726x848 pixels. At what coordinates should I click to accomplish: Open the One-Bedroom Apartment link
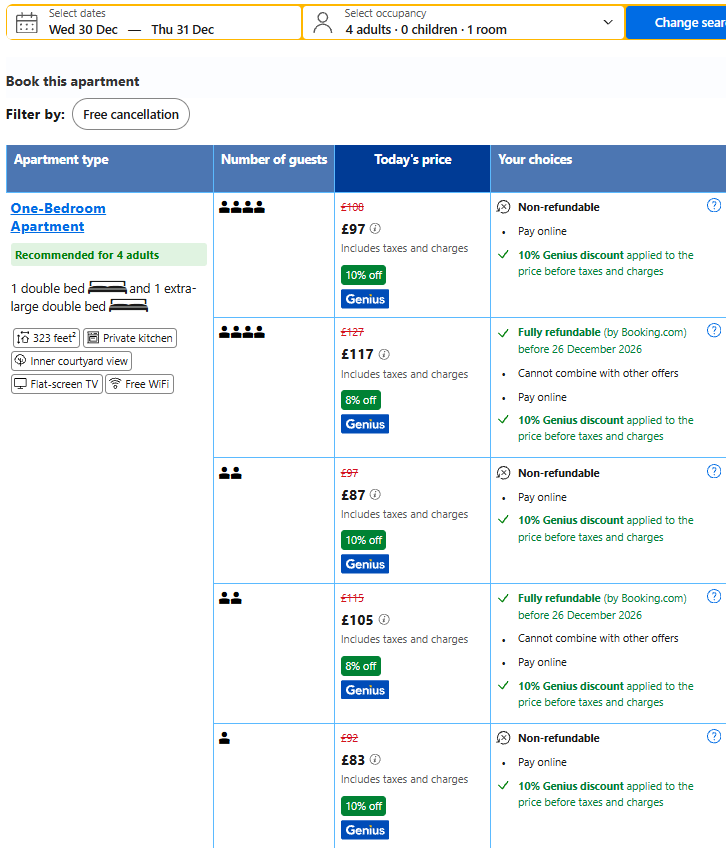pos(58,217)
